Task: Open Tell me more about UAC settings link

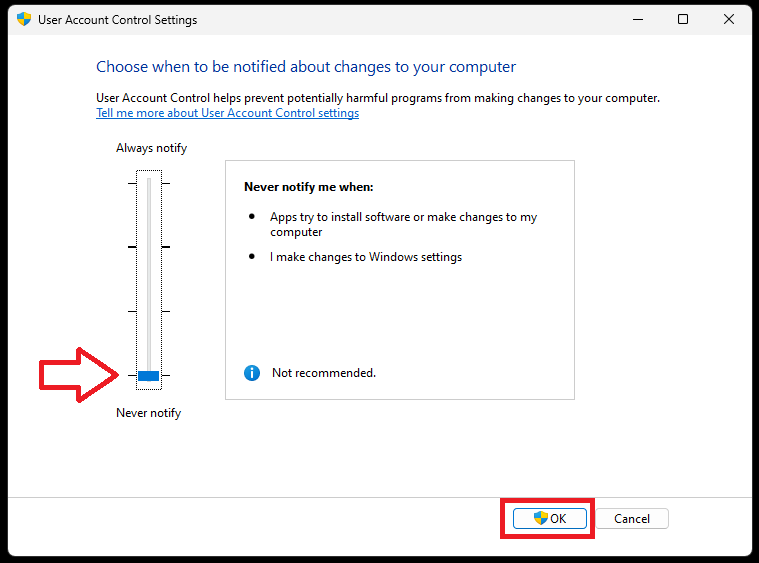Action: pos(228,113)
